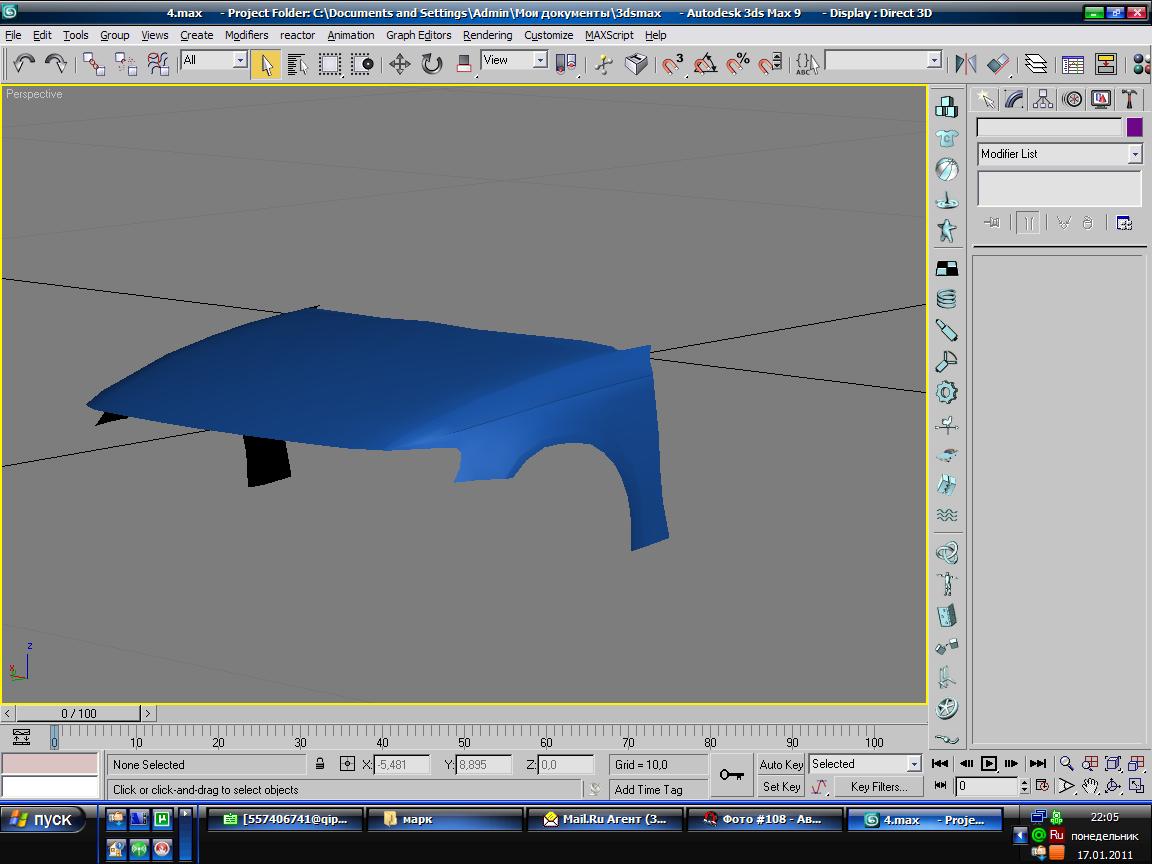
Task: Click the purple object color swatch
Action: 1134,127
